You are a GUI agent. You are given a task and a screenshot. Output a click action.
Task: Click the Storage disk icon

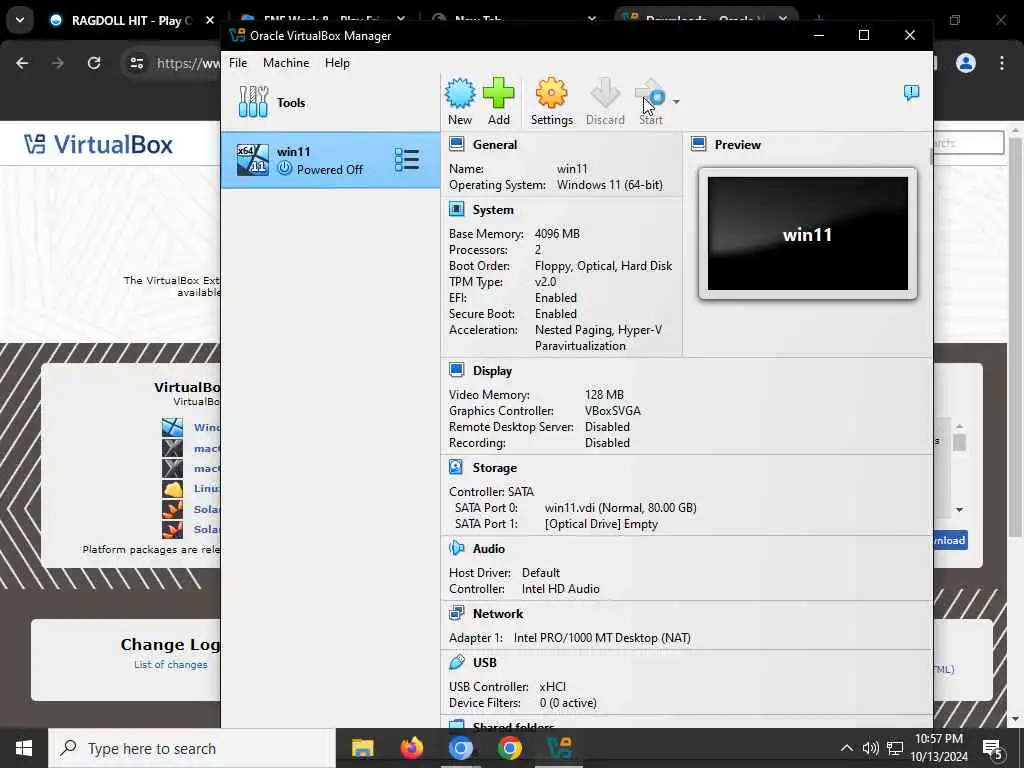(x=456, y=467)
